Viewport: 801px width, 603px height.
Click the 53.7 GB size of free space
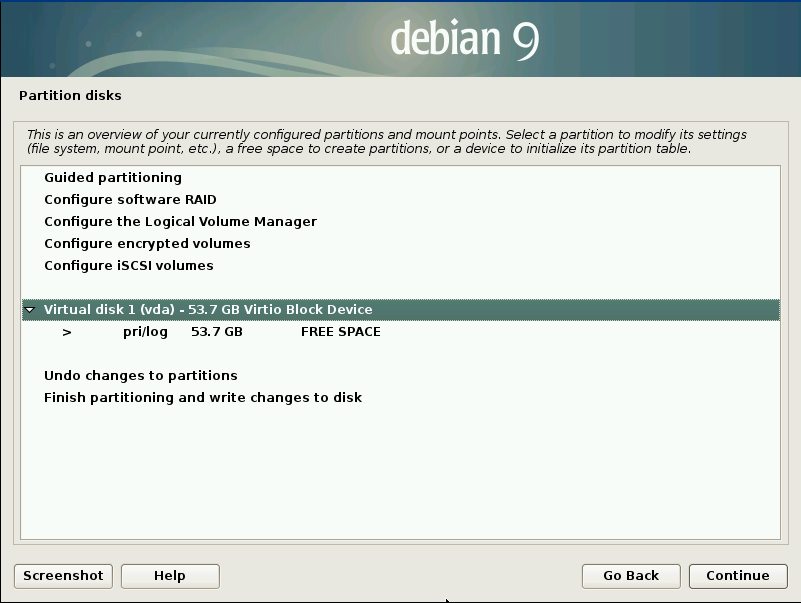(x=216, y=332)
